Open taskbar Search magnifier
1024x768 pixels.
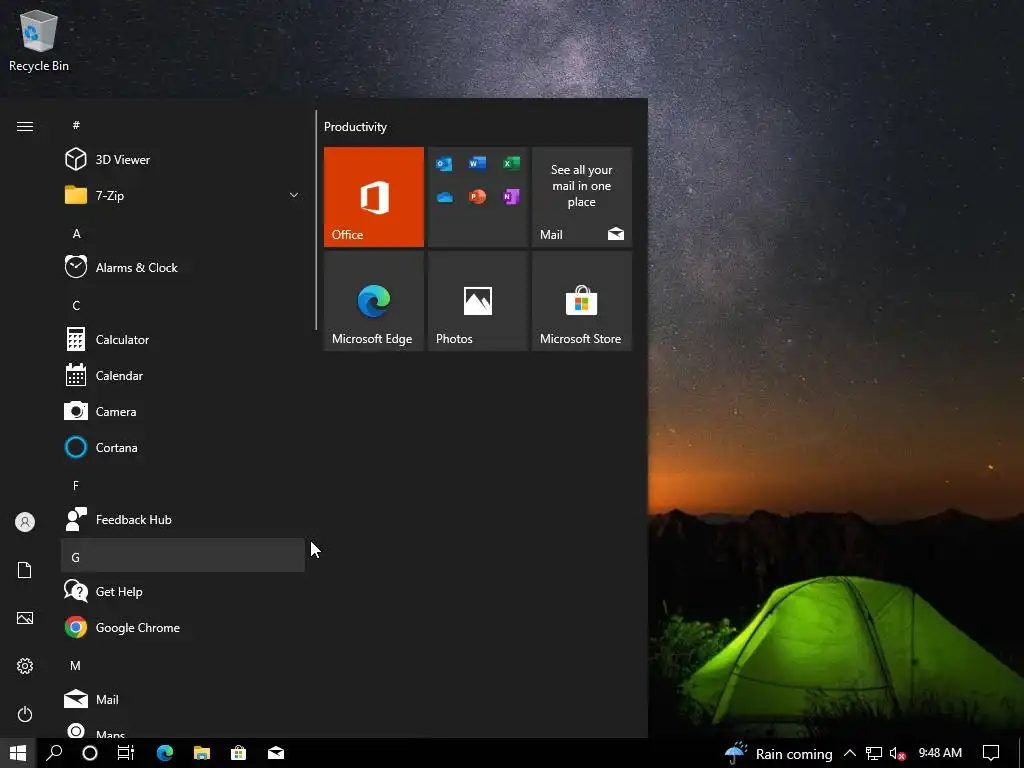[54, 753]
